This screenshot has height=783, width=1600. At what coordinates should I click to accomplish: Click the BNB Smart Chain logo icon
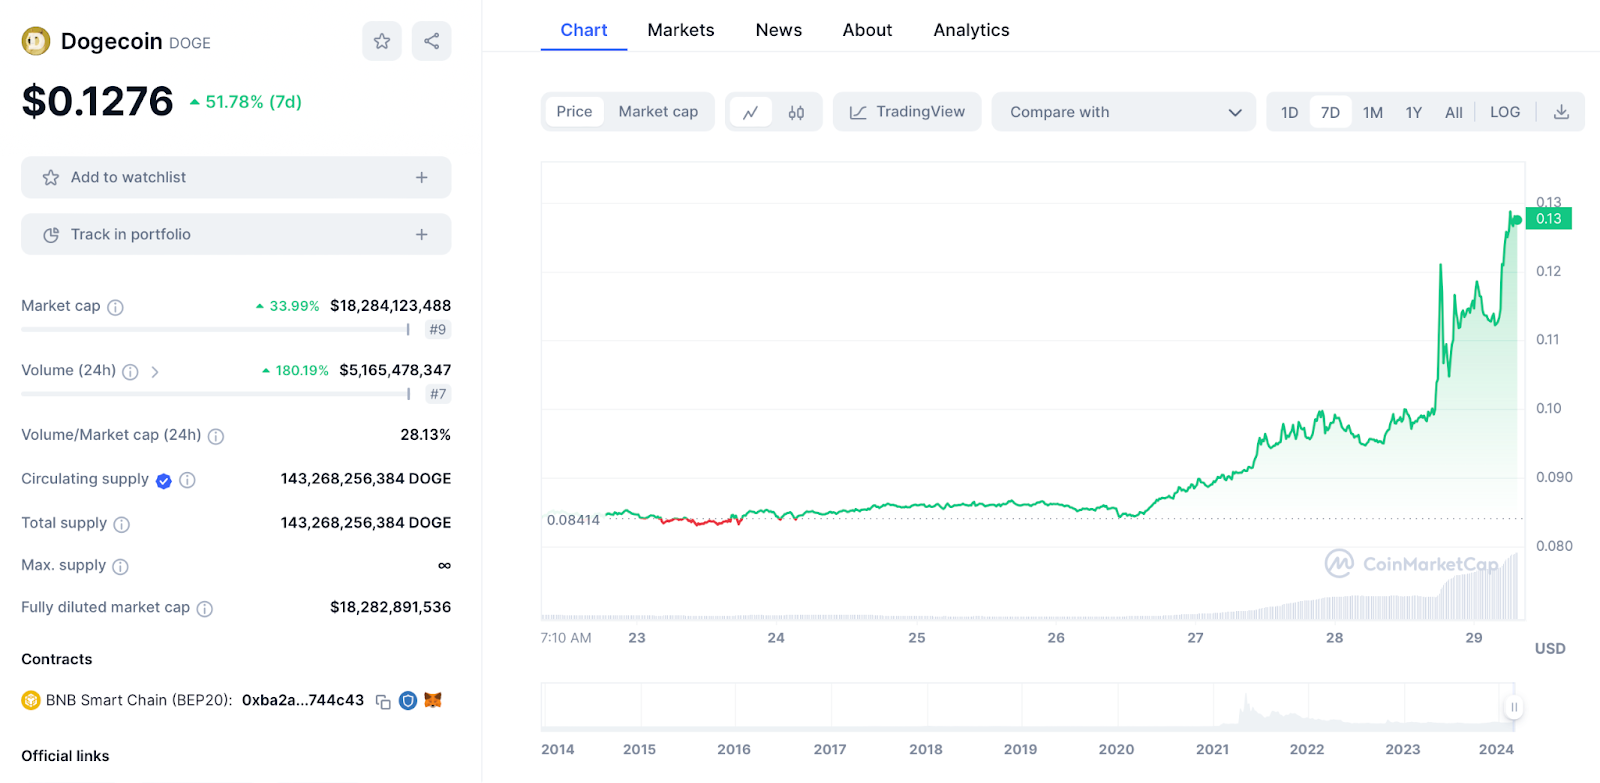(31, 701)
